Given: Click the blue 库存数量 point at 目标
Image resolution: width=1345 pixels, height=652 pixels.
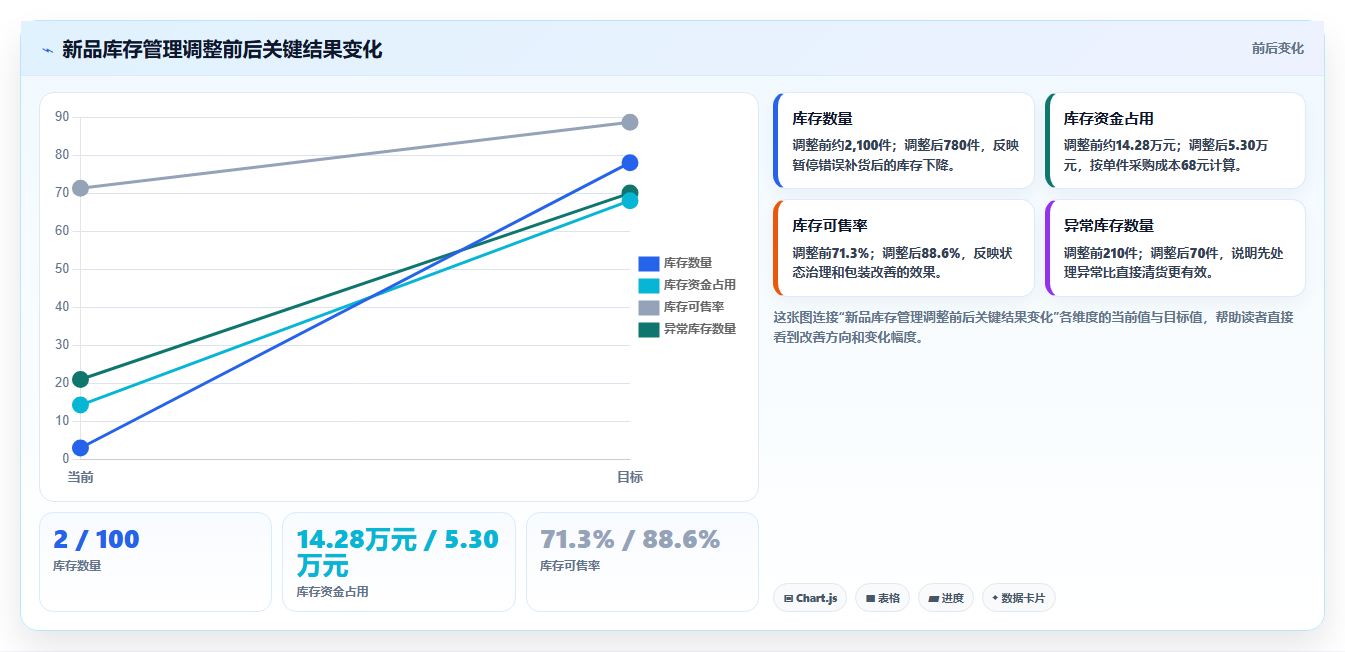Looking at the screenshot, I should (630, 163).
